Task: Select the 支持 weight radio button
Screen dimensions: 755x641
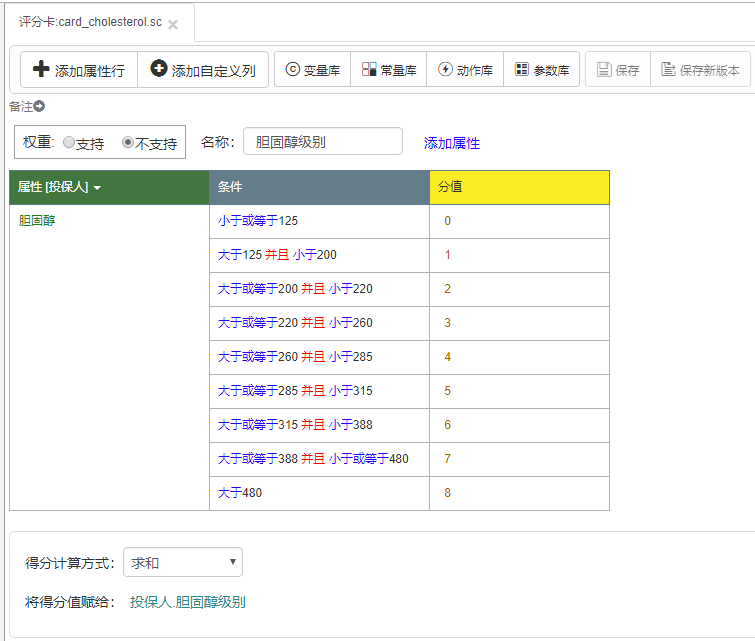Action: click(69, 143)
